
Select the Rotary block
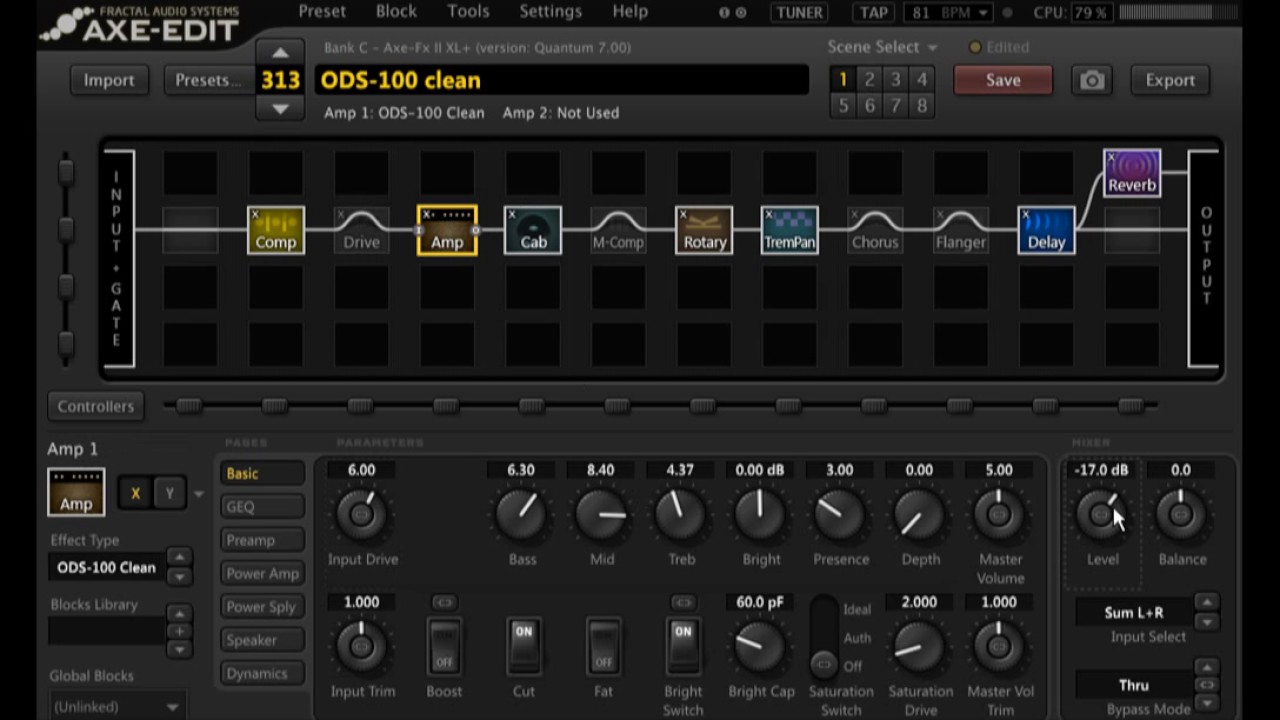click(704, 230)
